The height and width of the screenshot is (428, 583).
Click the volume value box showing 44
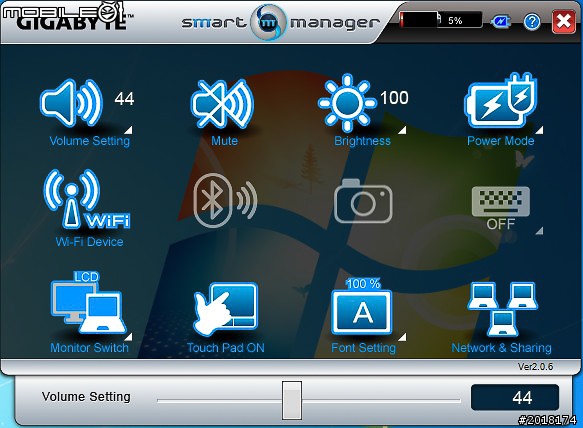pos(515,398)
